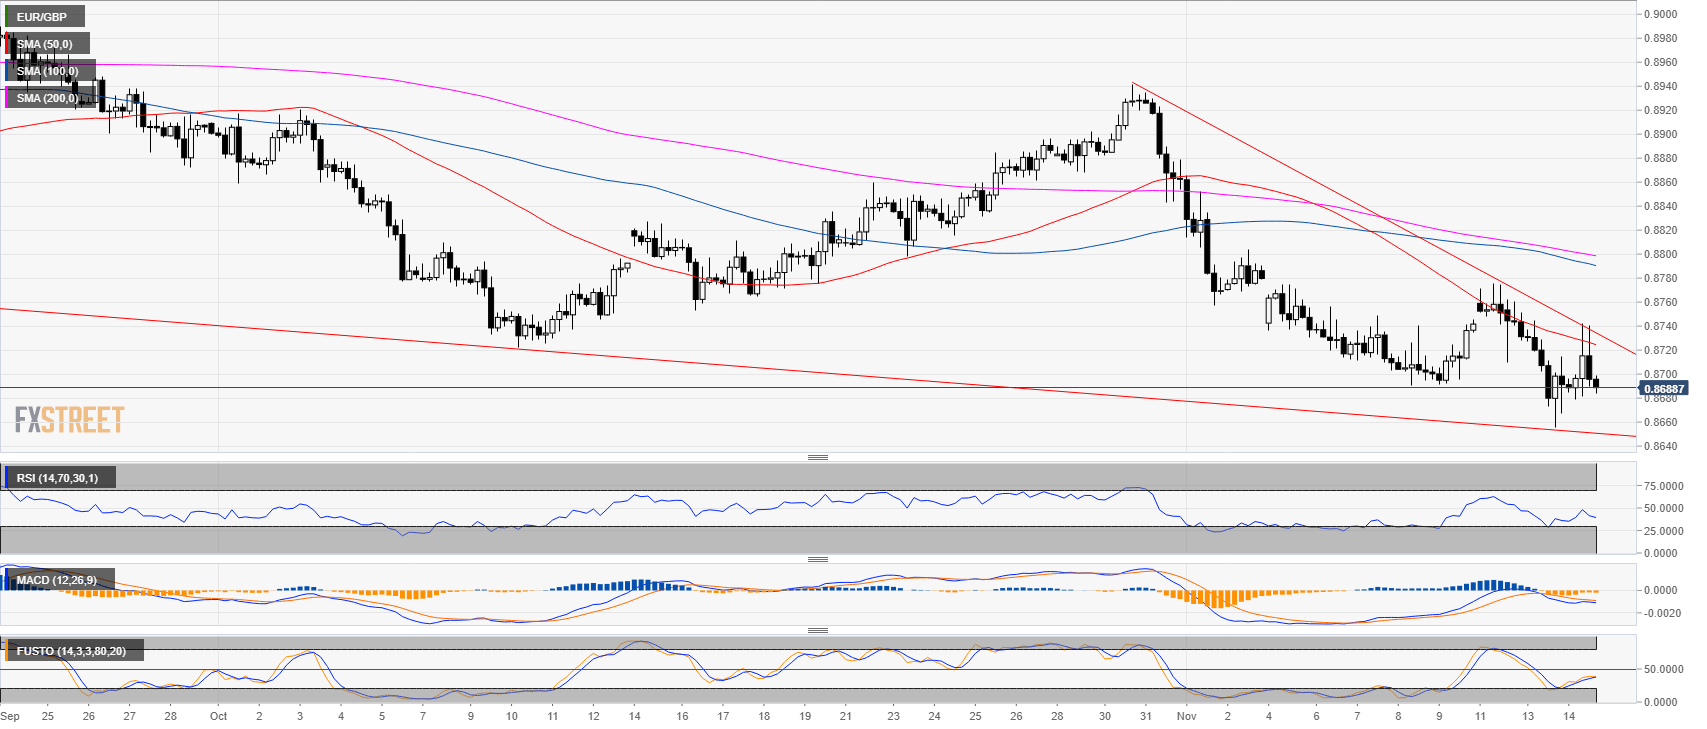The image size is (1707, 729).
Task: Click the blue SMA 100 color marker
Action: (x=7, y=71)
